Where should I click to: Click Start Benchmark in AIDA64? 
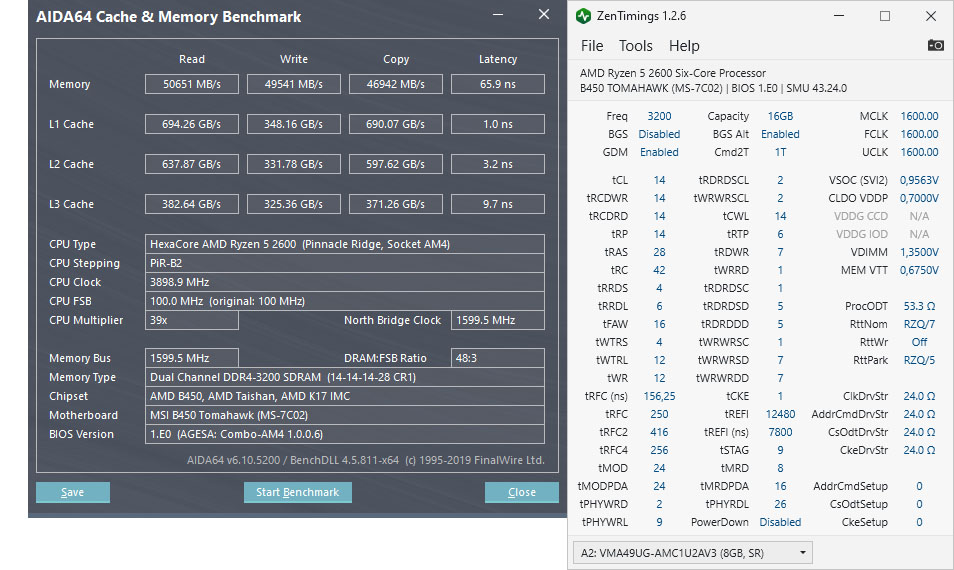298,492
